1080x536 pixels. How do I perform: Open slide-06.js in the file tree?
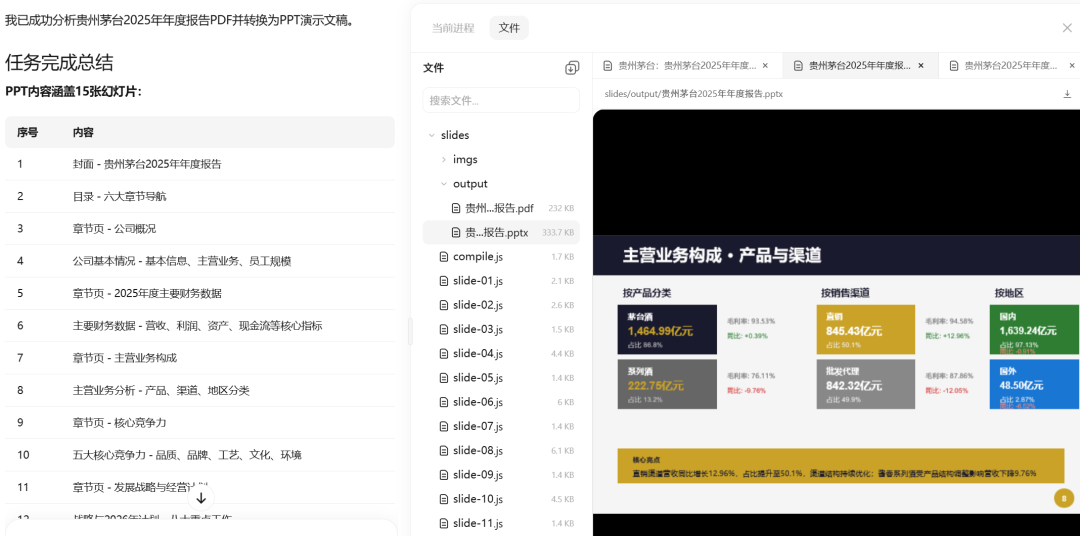coord(501,402)
